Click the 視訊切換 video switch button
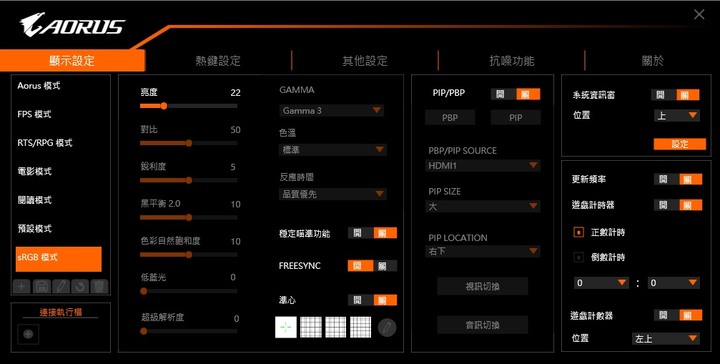Viewport: 720px width, 364px height. coord(482,286)
